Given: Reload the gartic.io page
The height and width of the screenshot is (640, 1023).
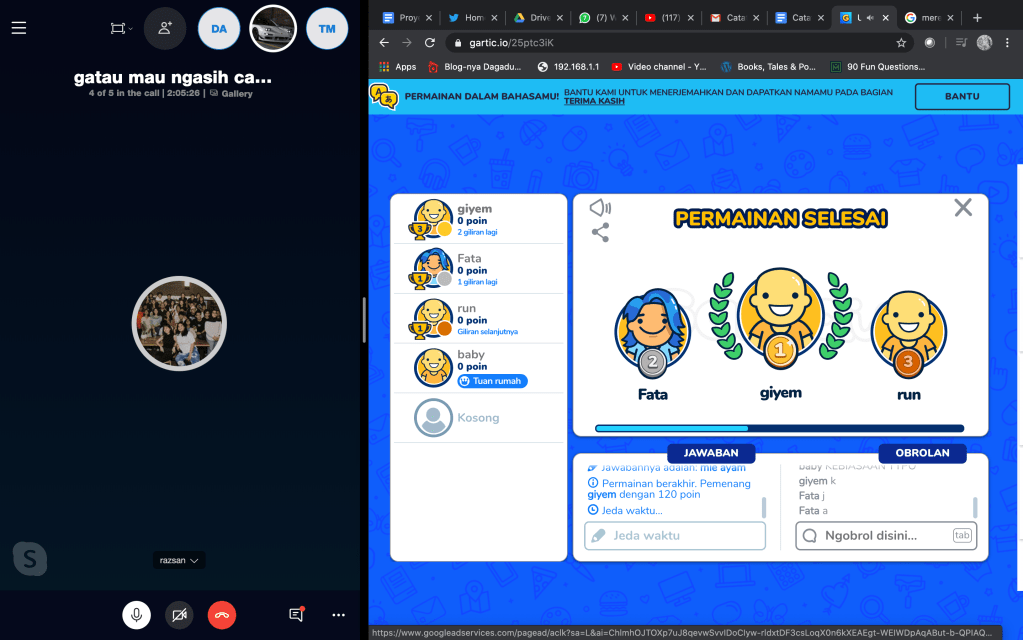Looking at the screenshot, I should [430, 43].
